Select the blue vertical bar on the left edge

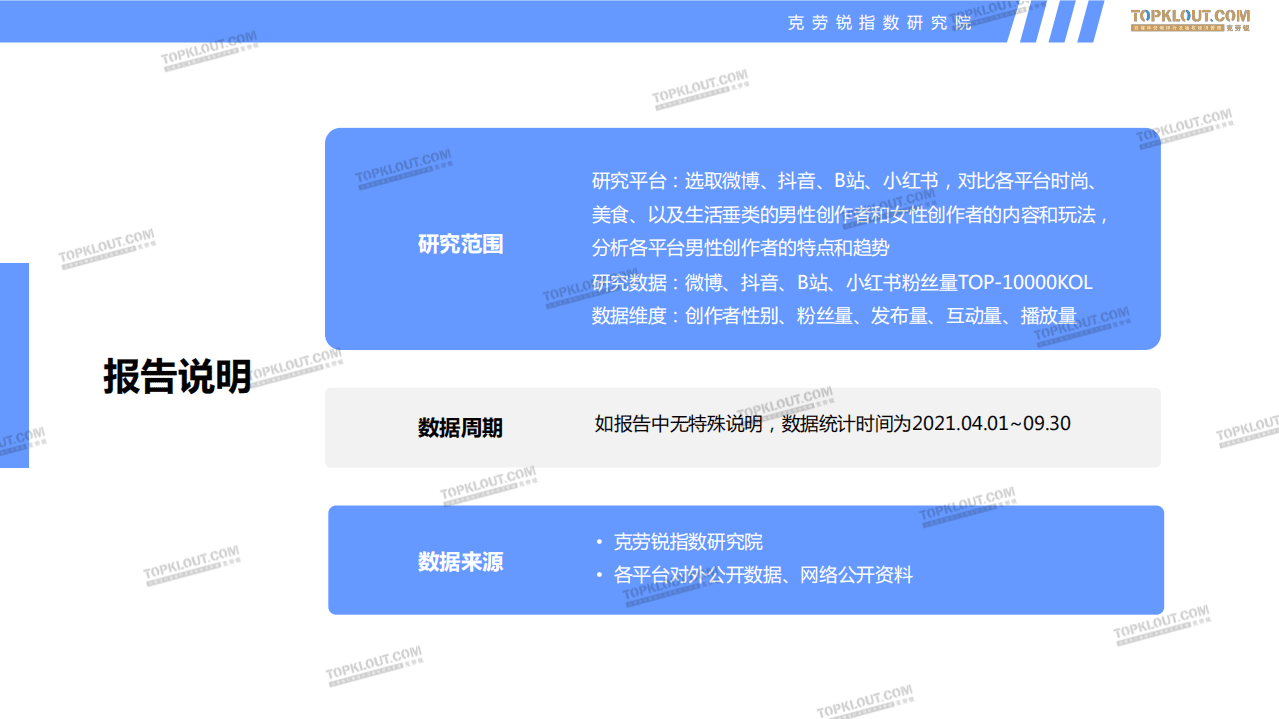(x=14, y=367)
